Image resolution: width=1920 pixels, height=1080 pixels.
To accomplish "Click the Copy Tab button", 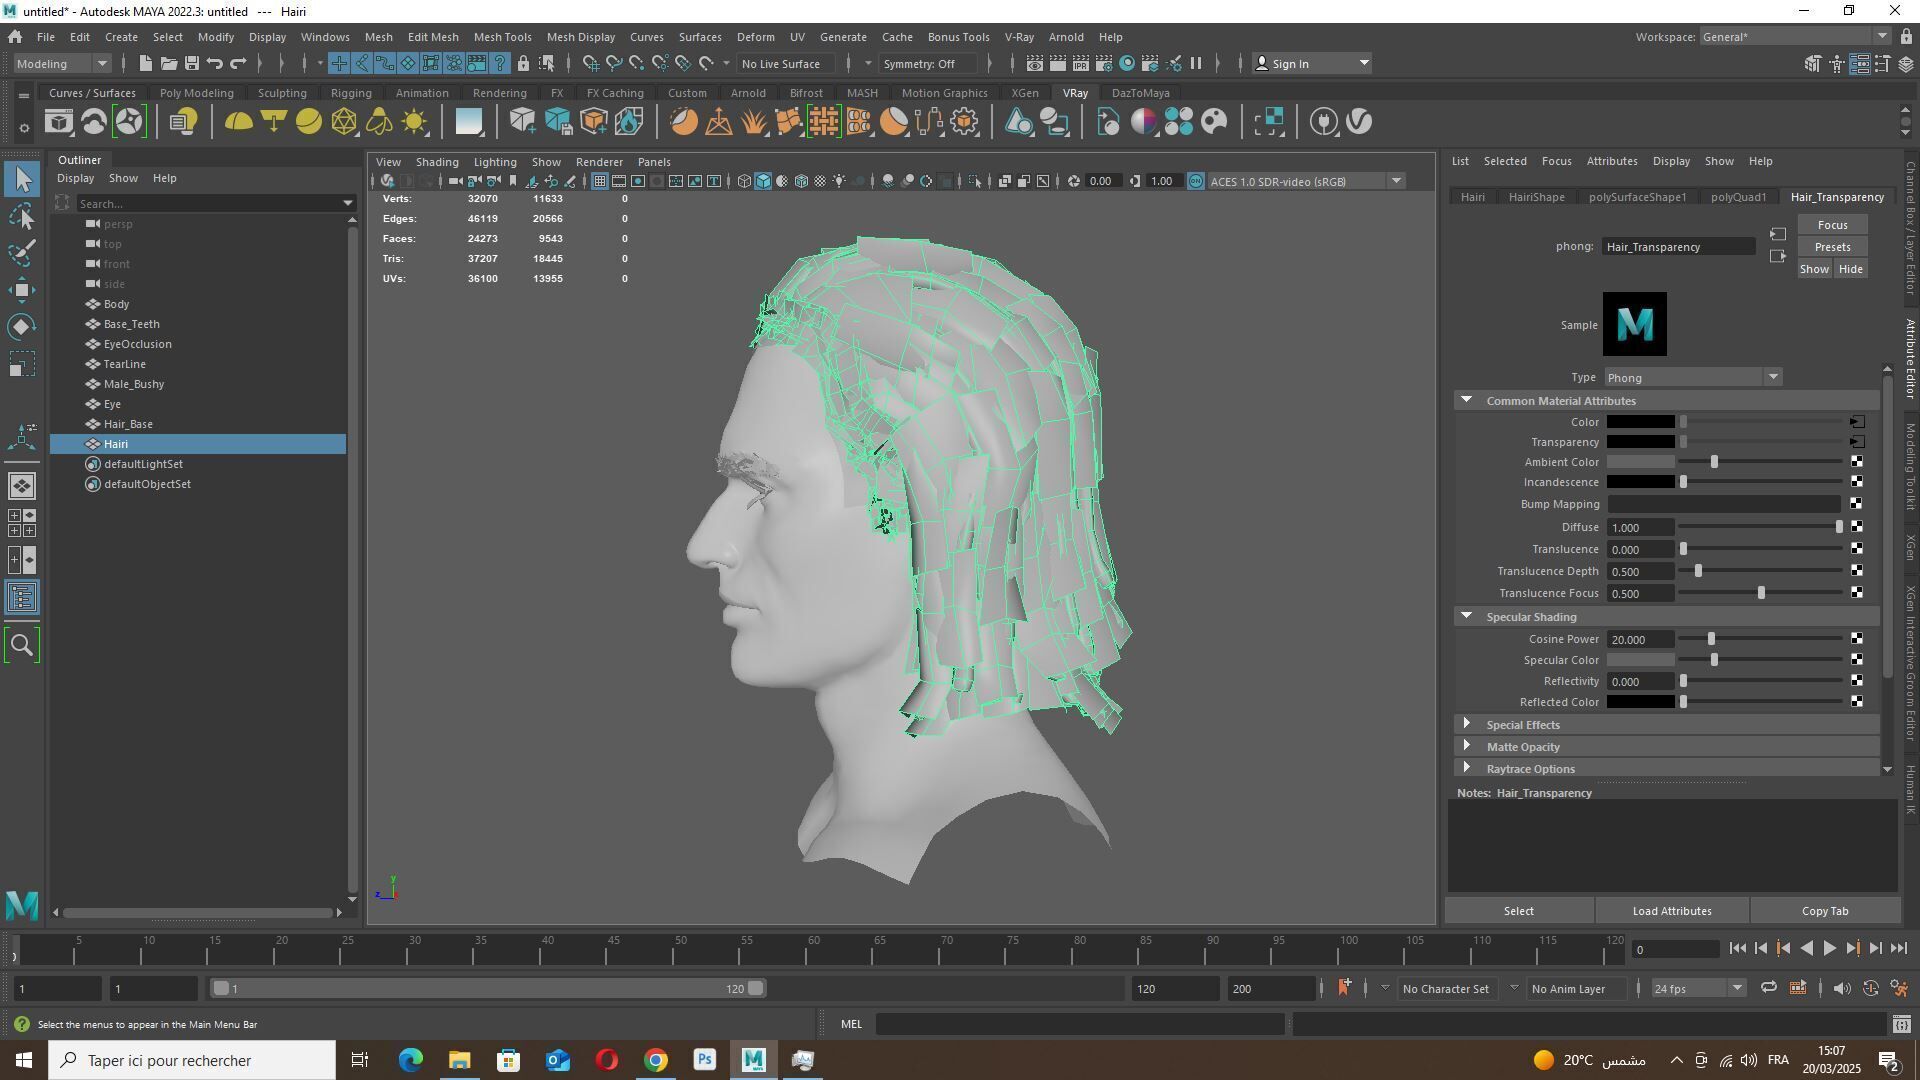I will pos(1824,911).
